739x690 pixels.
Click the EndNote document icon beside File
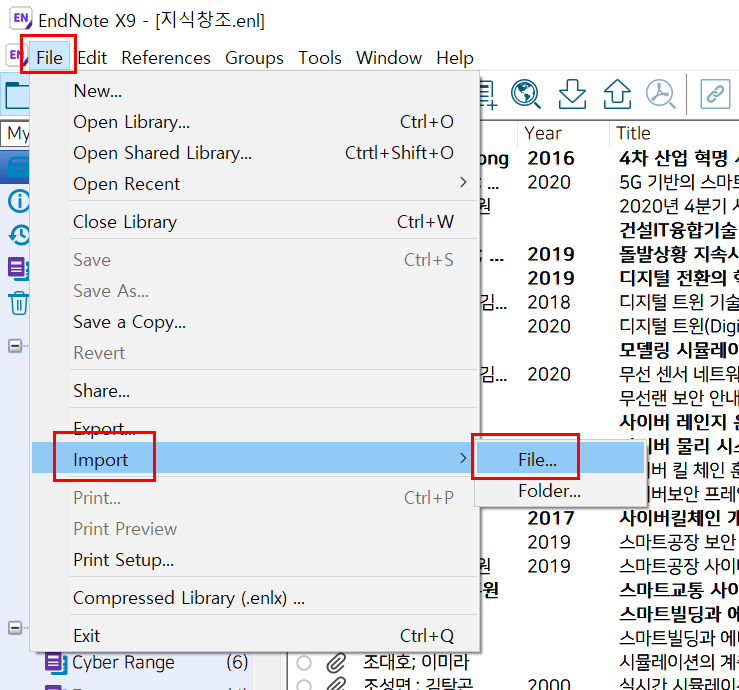[16, 56]
